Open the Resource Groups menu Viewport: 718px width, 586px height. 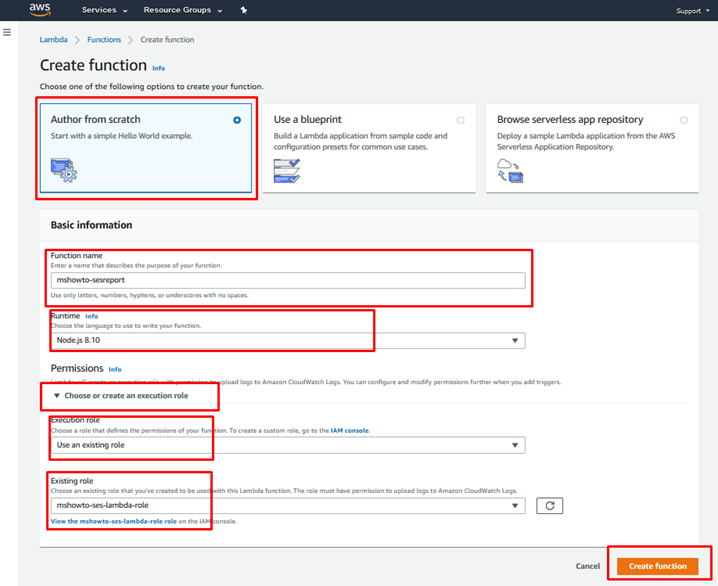coord(183,10)
